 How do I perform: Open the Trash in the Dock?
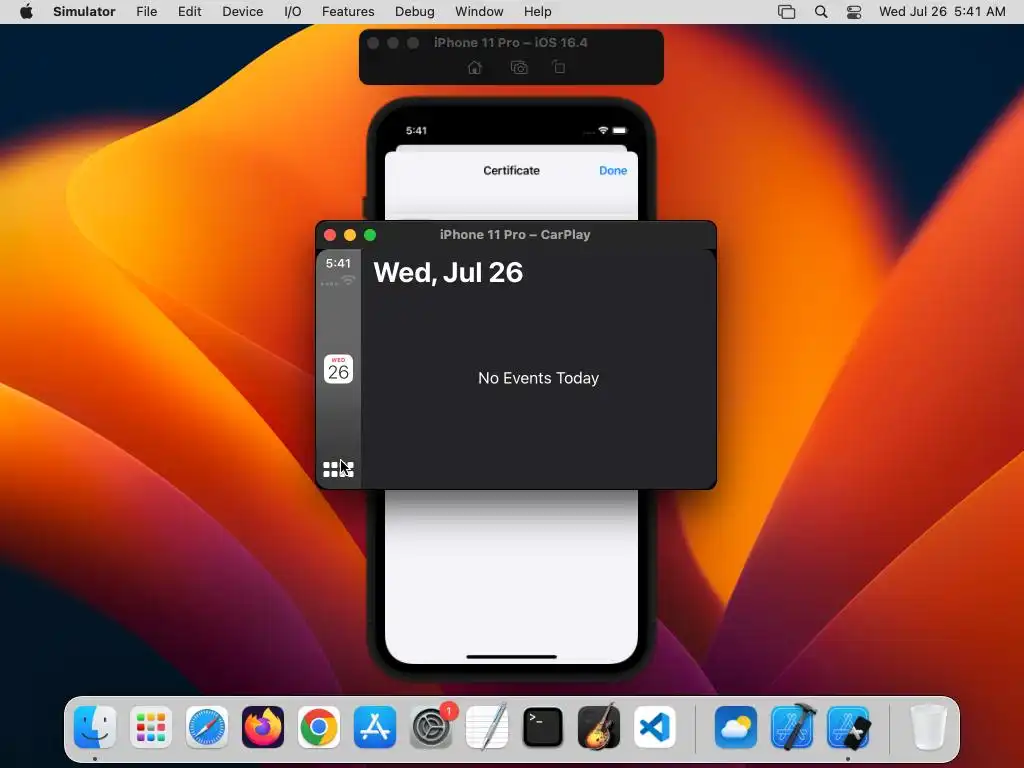(929, 727)
